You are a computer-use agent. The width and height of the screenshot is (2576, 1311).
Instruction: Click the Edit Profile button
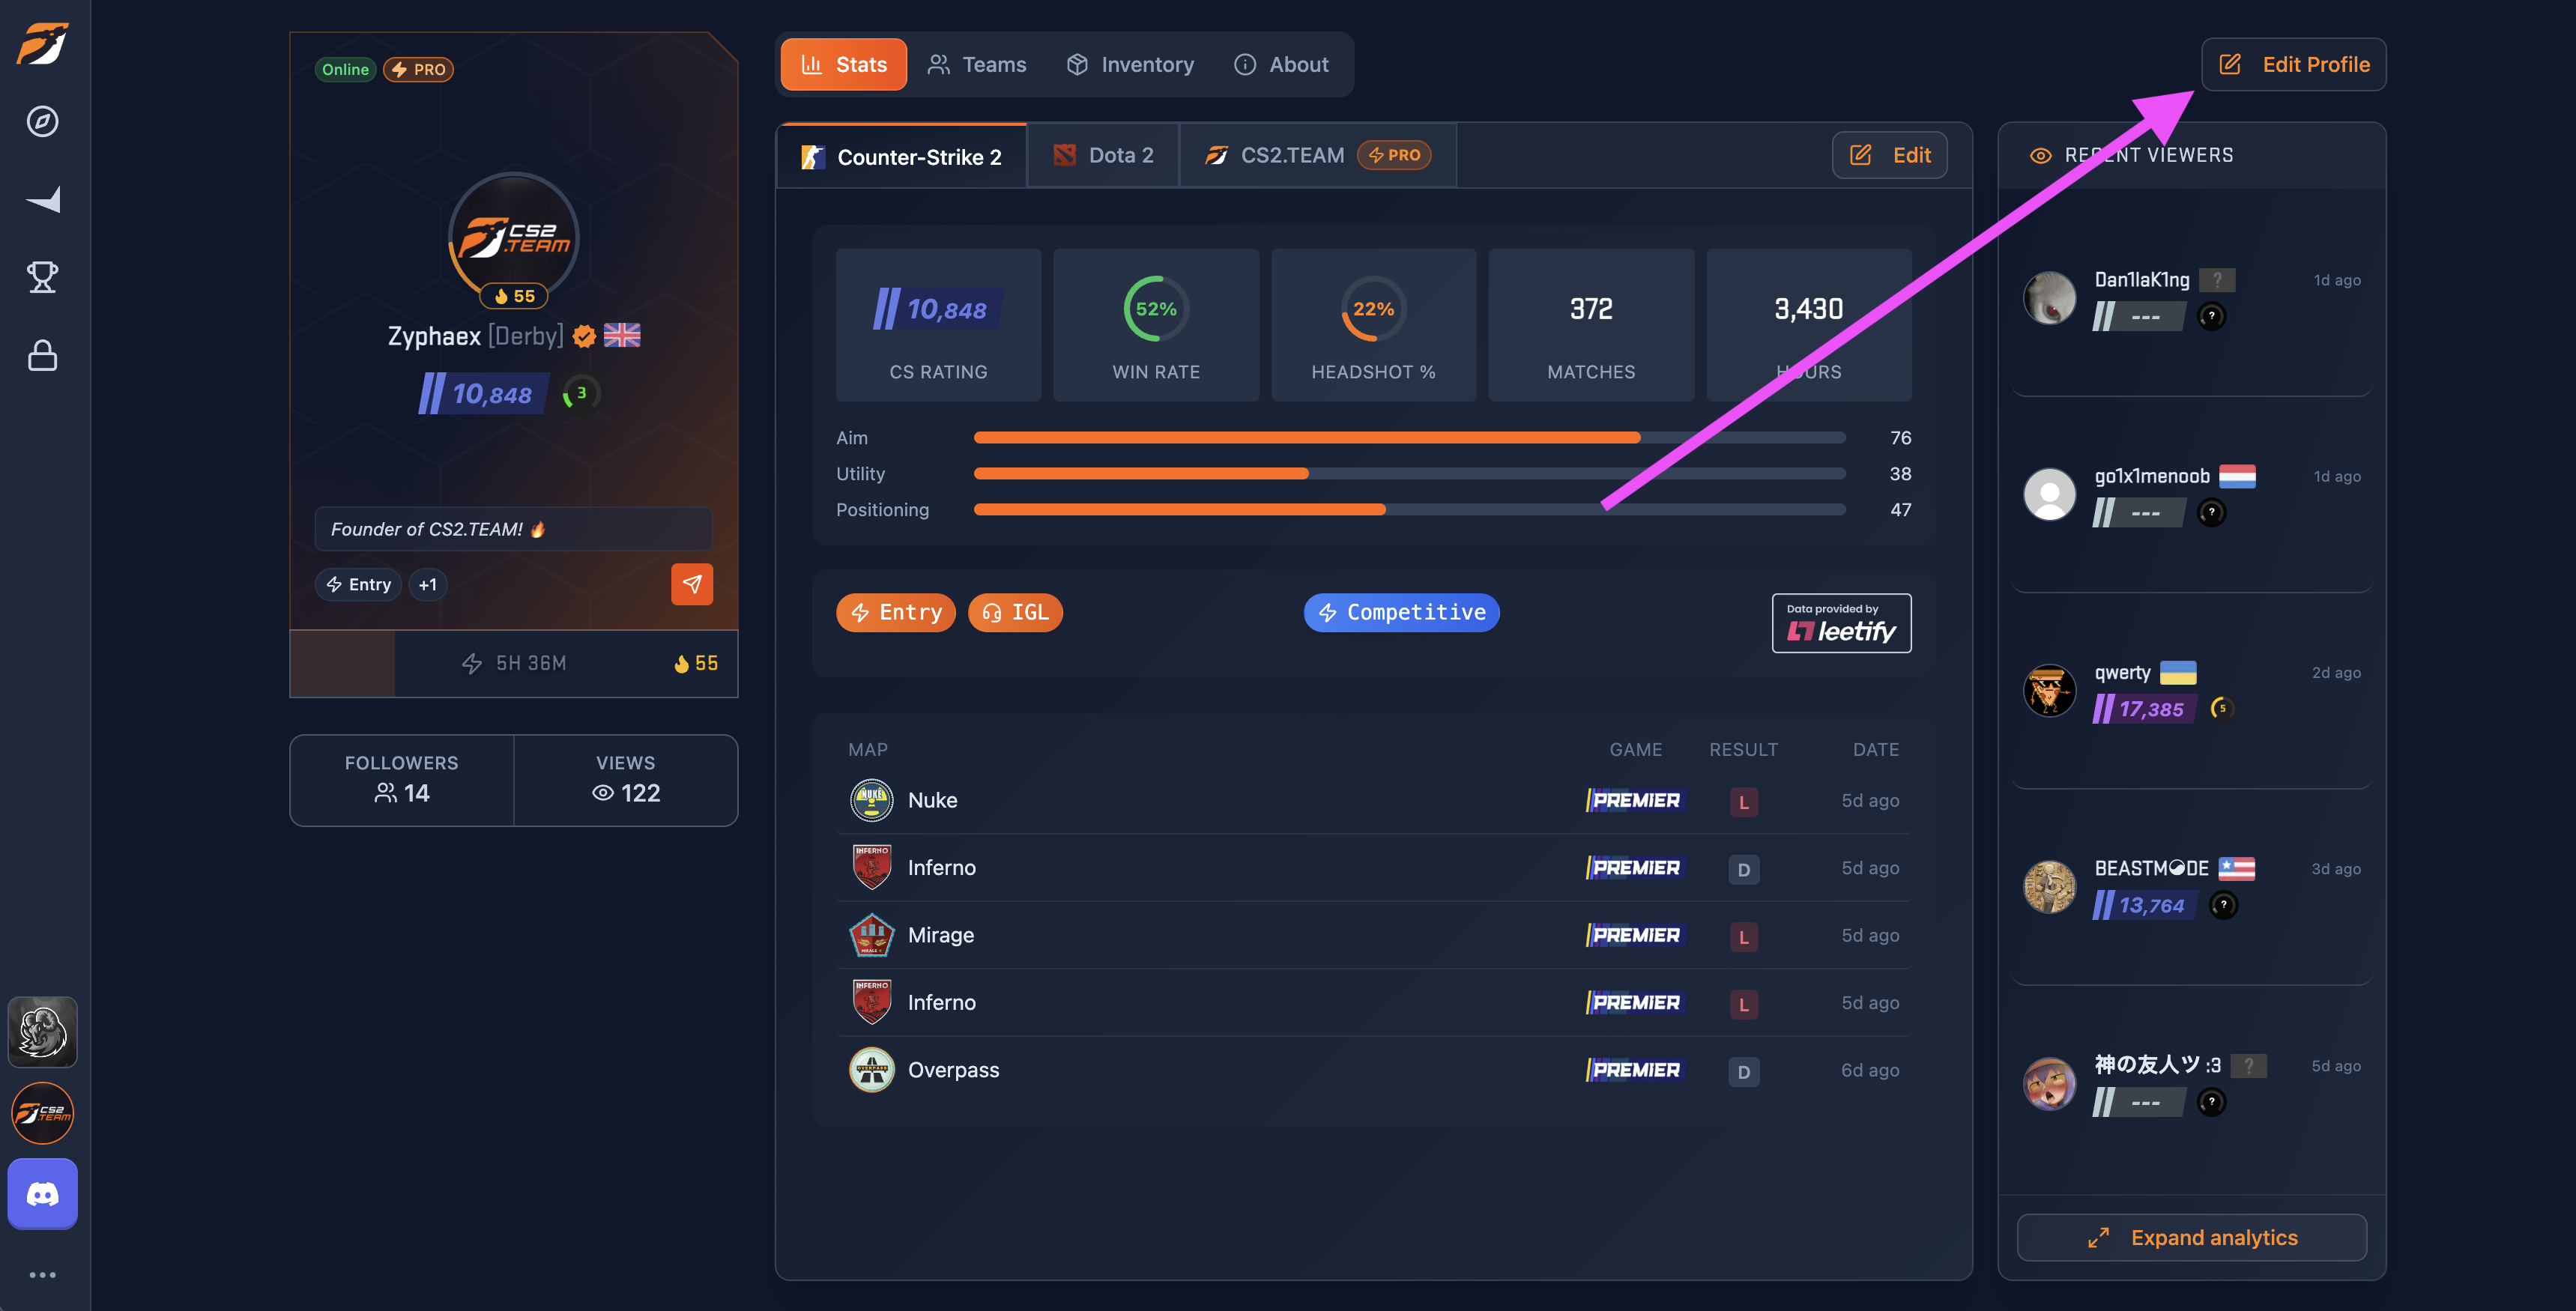[x=2293, y=64]
